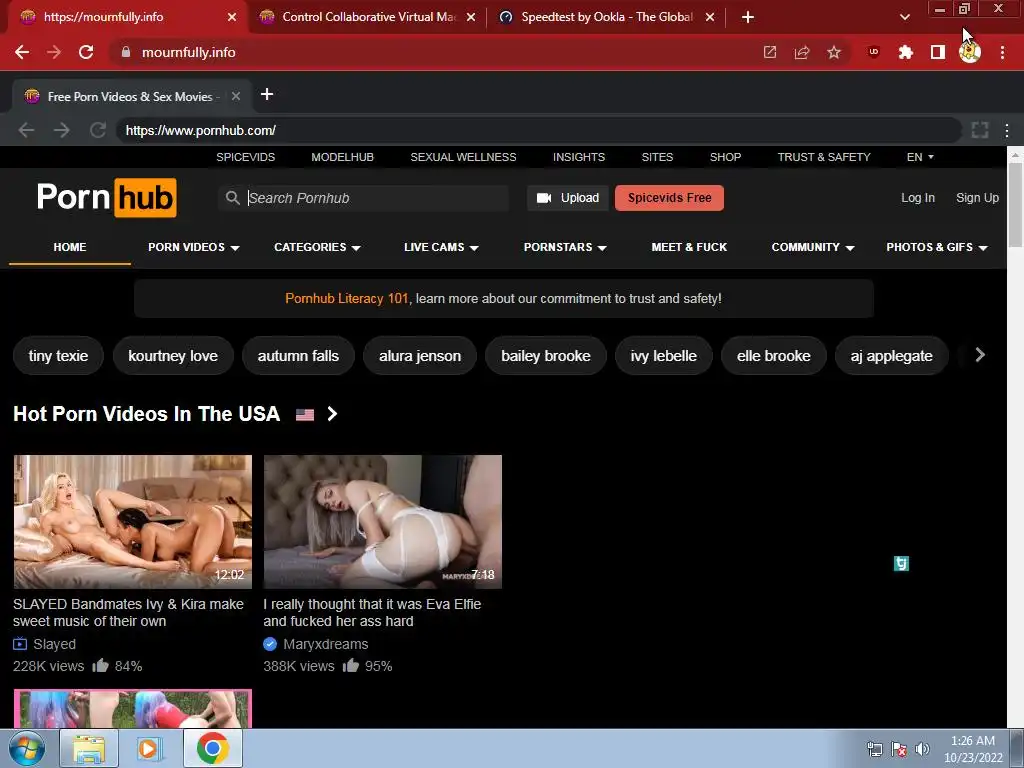Open the Literacy 101 banner link
Image resolution: width=1024 pixels, height=768 pixels.
[x=346, y=298]
